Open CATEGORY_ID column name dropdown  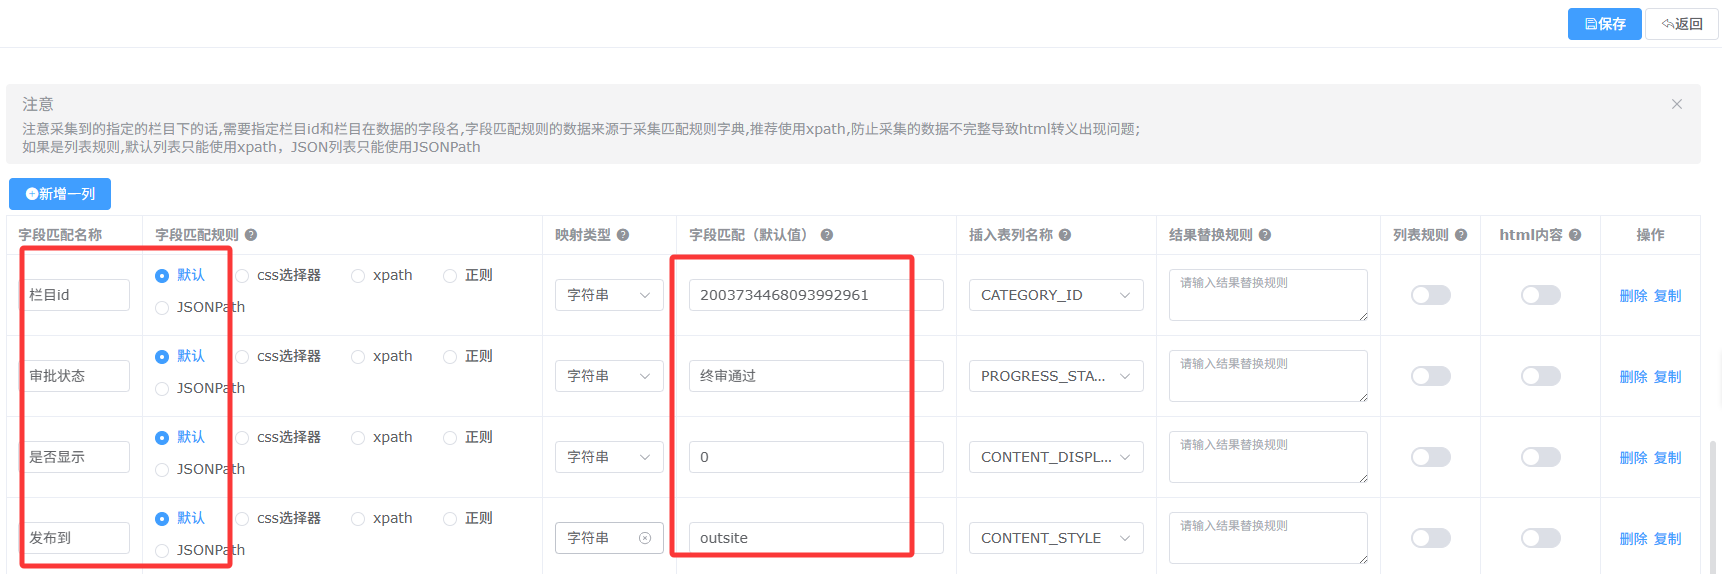pos(1055,295)
